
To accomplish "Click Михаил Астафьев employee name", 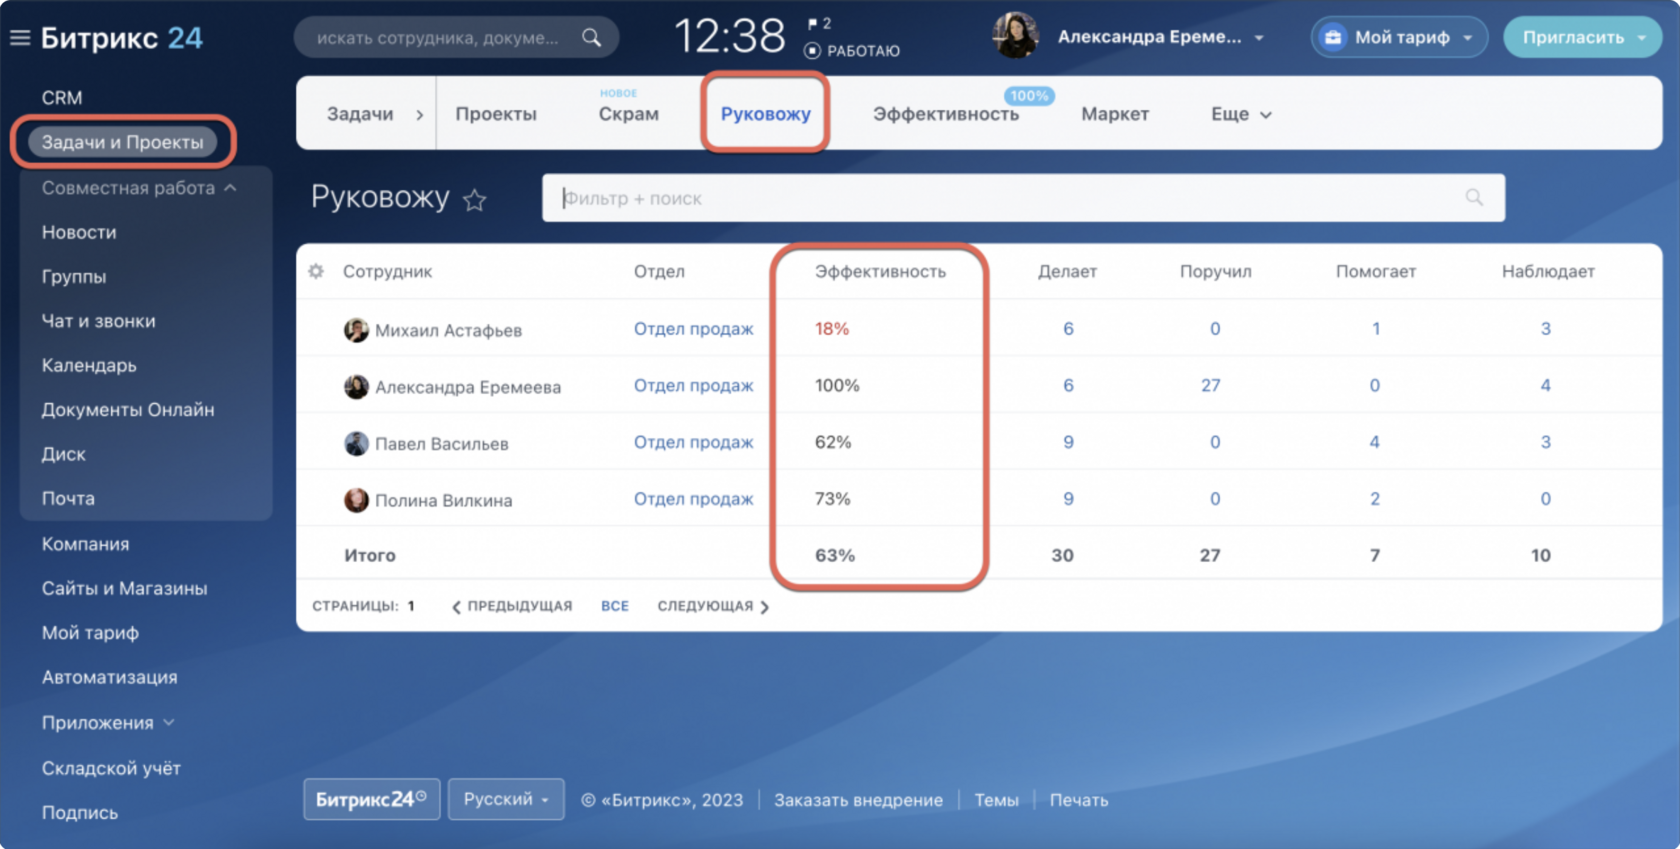I will pyautogui.click(x=448, y=330).
